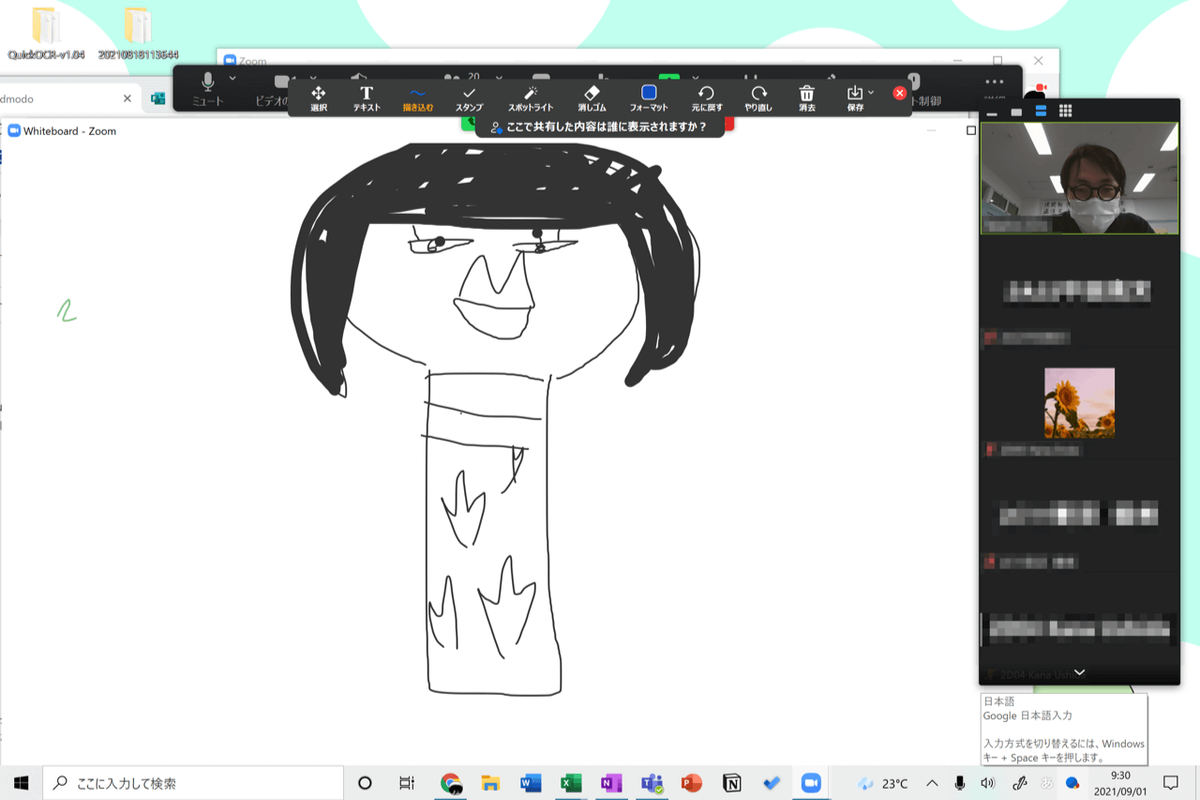Open the Windows Start menu
This screenshot has width=1200, height=800.
click(20, 783)
